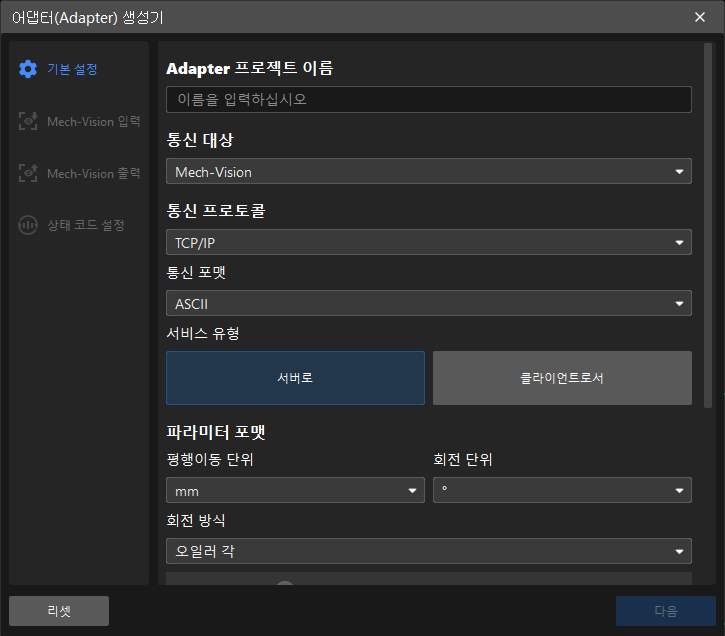Image resolution: width=725 pixels, height=636 pixels.
Task: Open the 기본 설정 step
Action: coord(72,69)
